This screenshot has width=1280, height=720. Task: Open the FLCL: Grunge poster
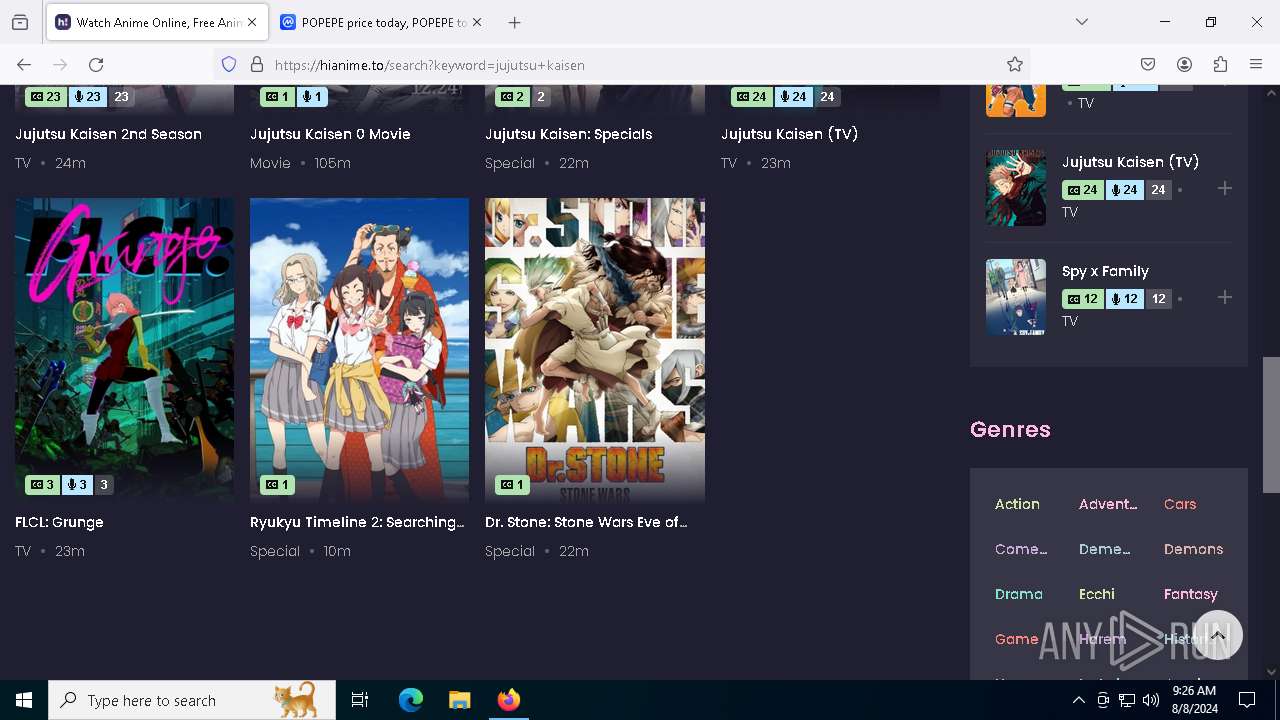(x=124, y=350)
